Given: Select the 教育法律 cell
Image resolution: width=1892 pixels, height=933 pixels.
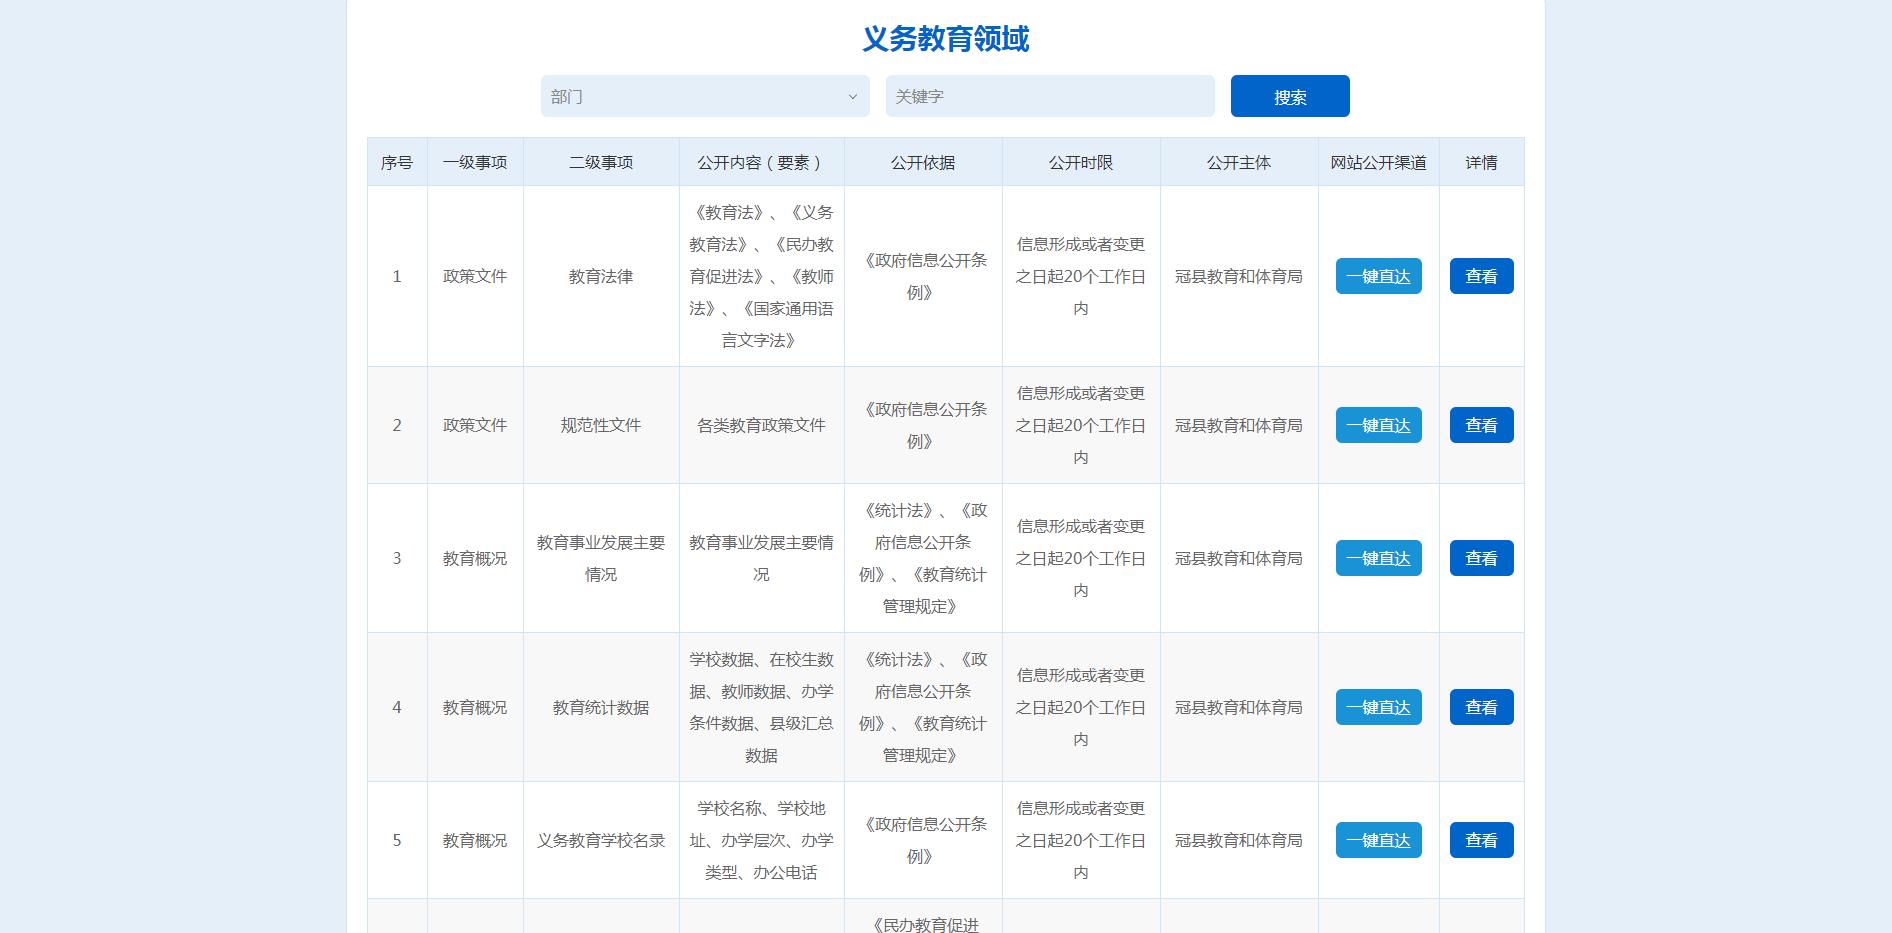Looking at the screenshot, I should 601,276.
